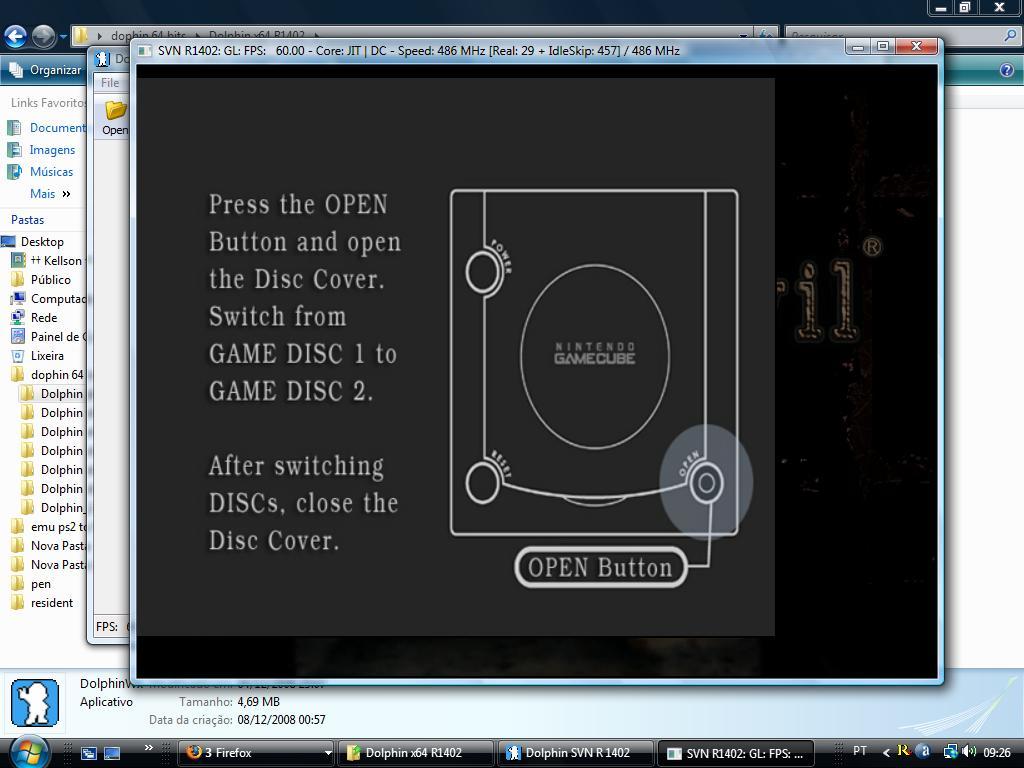Select Painel de Controle in the tree
Screen dimensions: 1024x768
click(49, 336)
